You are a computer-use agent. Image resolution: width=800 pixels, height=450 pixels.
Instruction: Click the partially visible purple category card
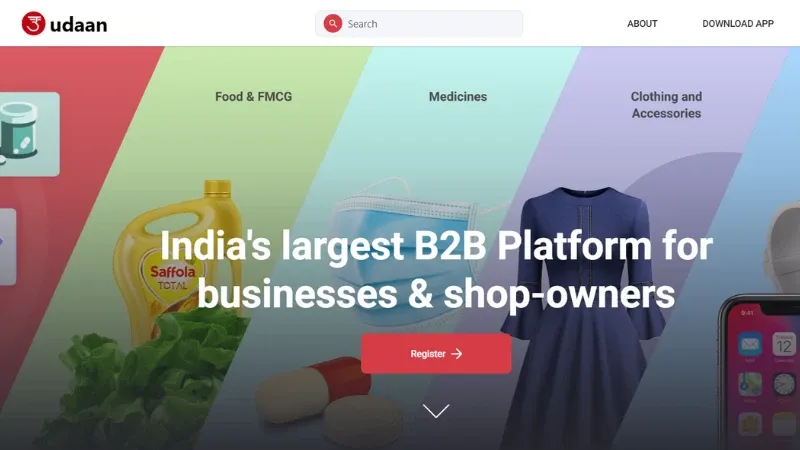pyautogui.click(x=8, y=246)
